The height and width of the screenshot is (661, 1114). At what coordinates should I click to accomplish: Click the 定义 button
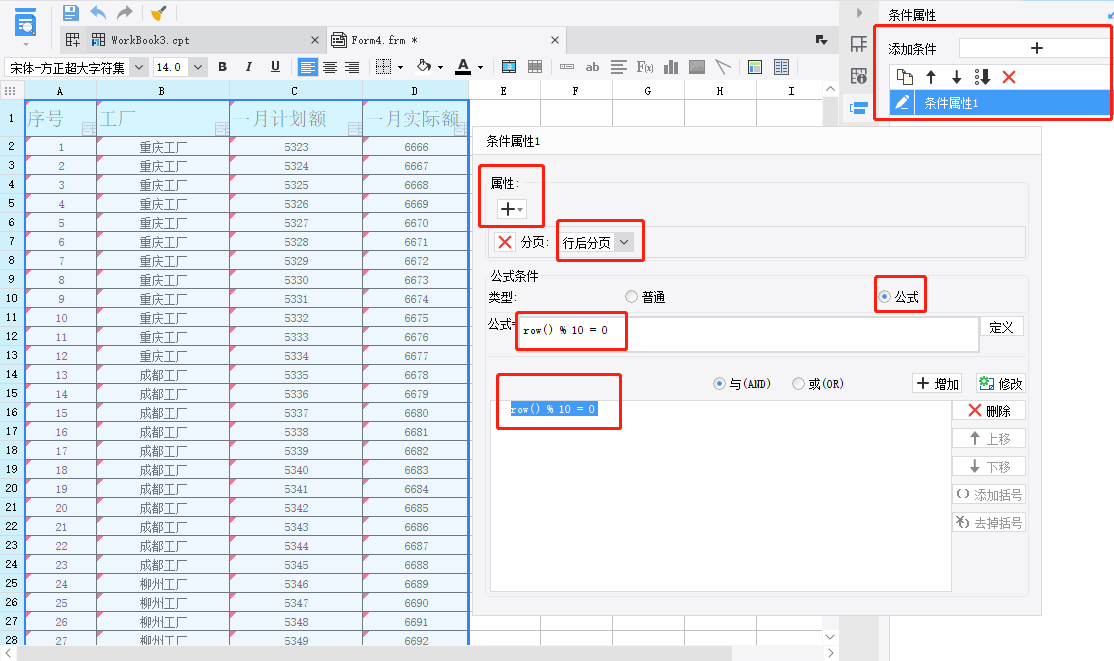[1002, 327]
